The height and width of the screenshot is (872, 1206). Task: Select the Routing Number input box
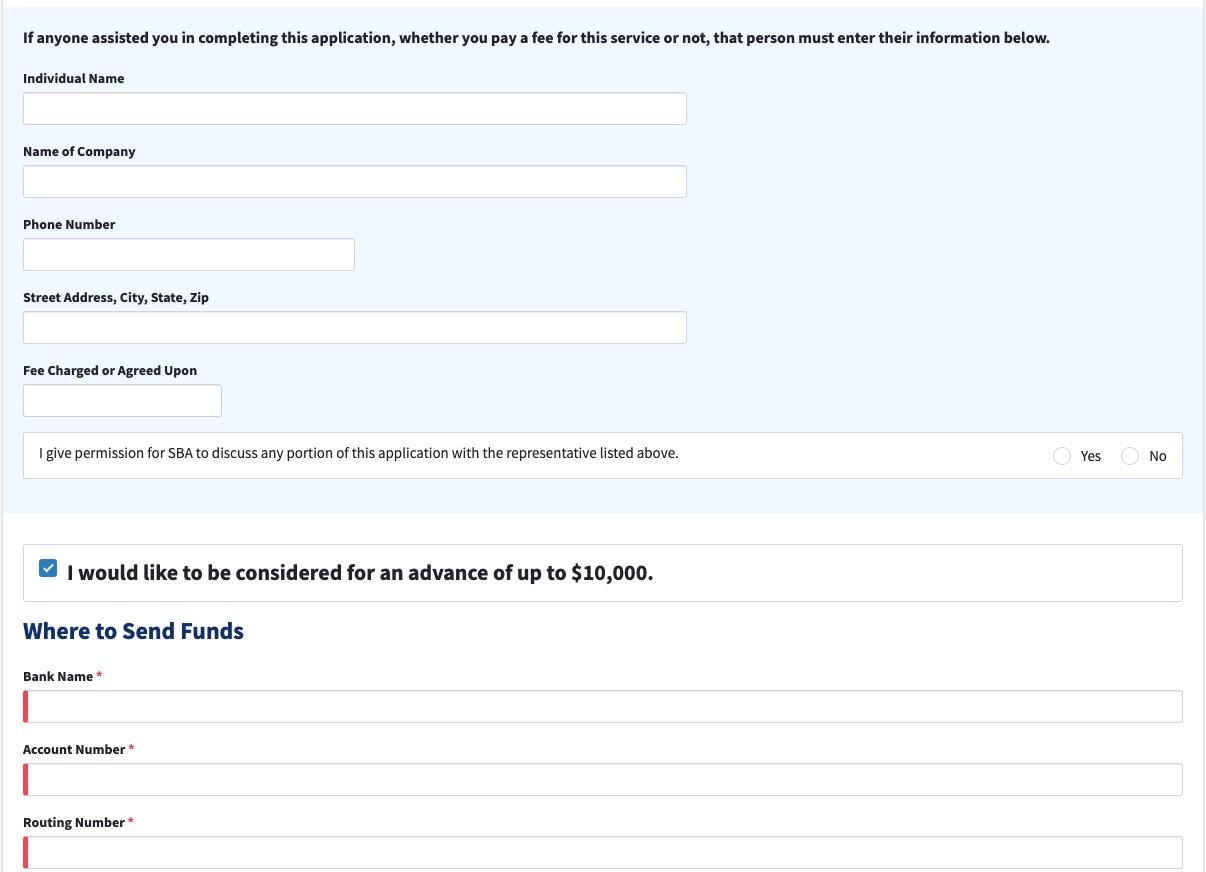point(602,852)
